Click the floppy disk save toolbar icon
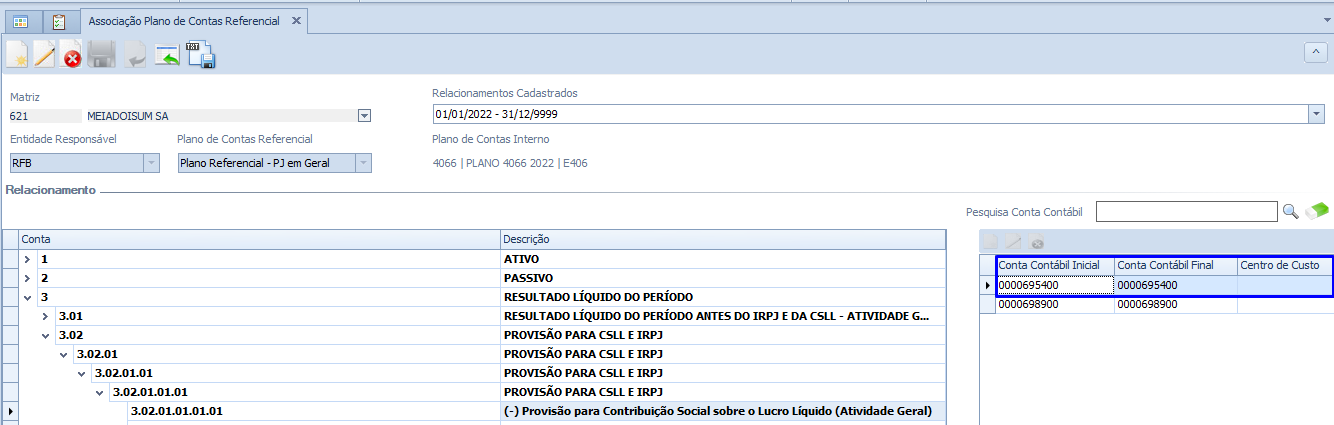Viewport: 1334px width, 425px height. (102, 55)
